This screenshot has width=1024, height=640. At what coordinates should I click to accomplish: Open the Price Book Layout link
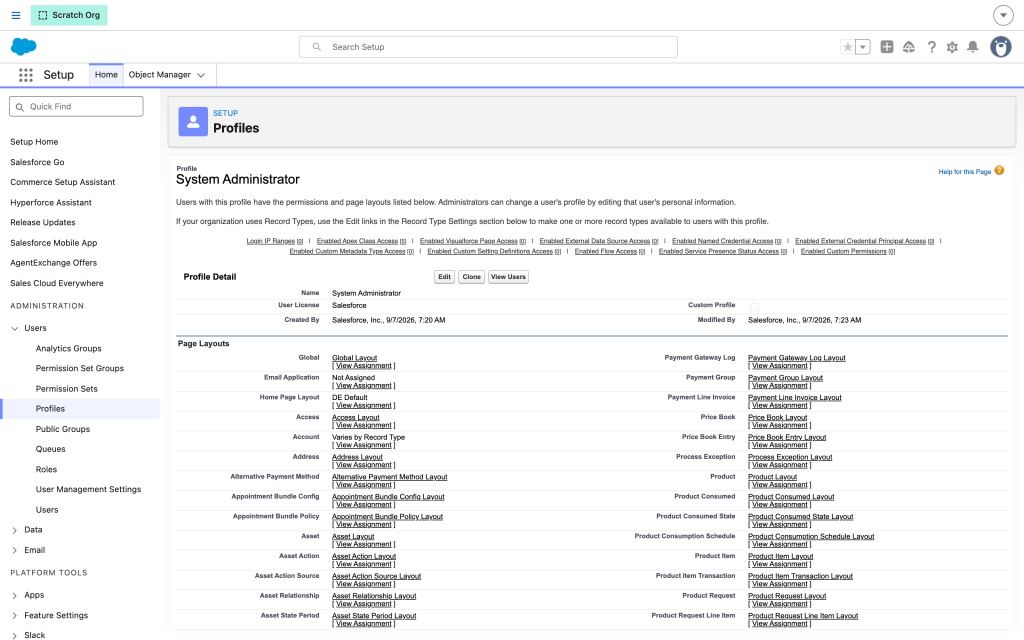pyautogui.click(x=778, y=417)
